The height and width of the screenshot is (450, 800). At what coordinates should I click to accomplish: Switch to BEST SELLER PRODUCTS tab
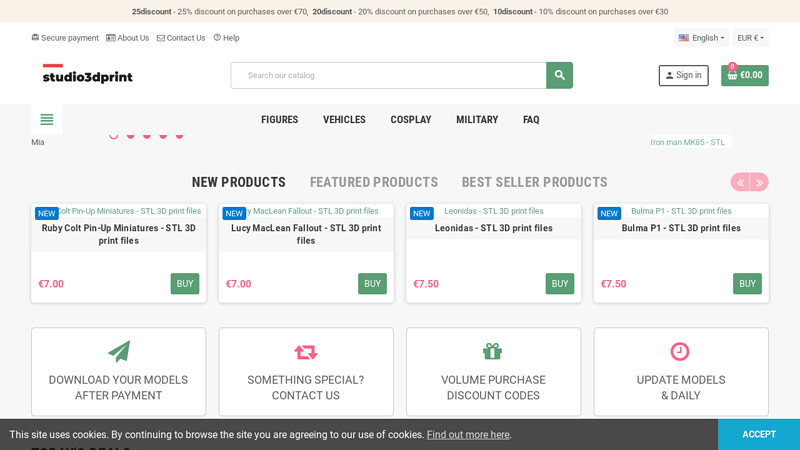535,182
